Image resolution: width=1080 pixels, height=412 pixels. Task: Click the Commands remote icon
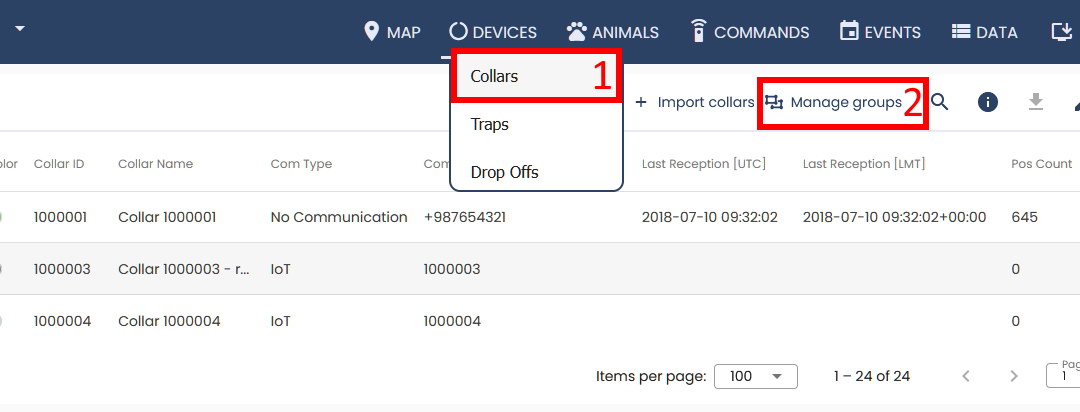click(699, 32)
